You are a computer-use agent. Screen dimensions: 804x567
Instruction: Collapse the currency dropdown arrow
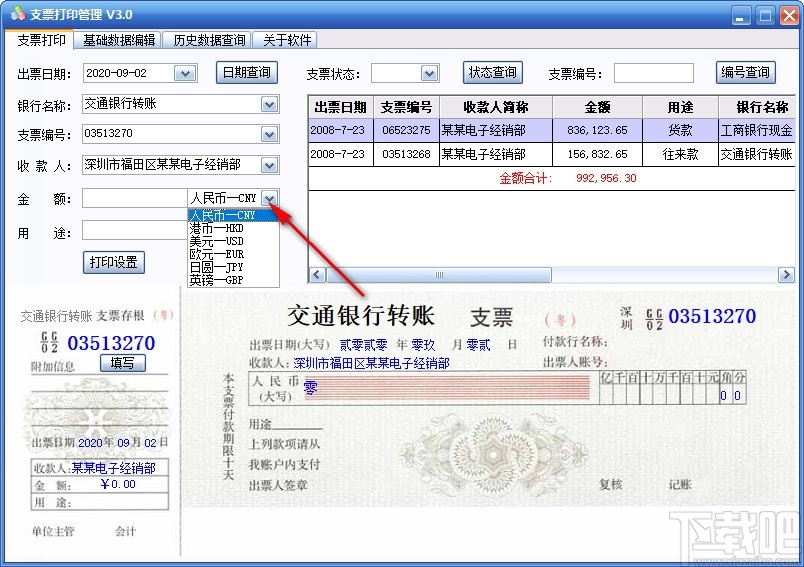269,198
